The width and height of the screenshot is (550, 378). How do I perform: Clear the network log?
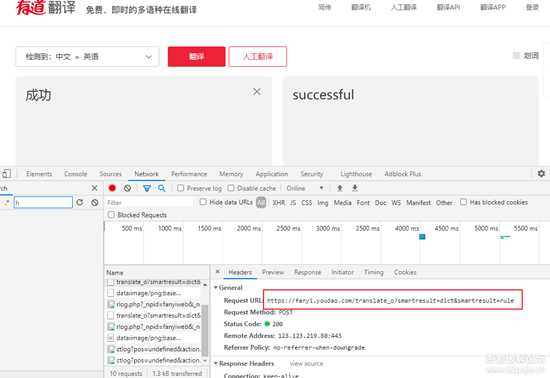coord(127,188)
